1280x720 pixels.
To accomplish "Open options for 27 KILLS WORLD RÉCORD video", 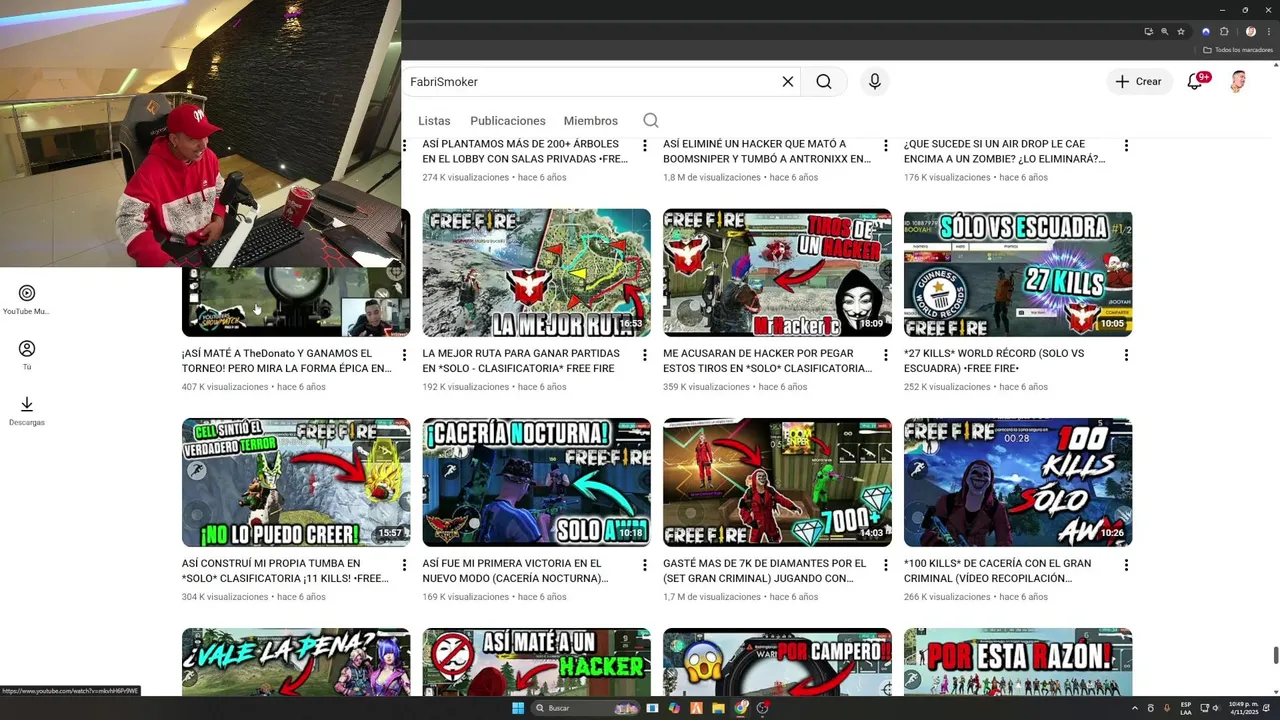I will 1126,355.
